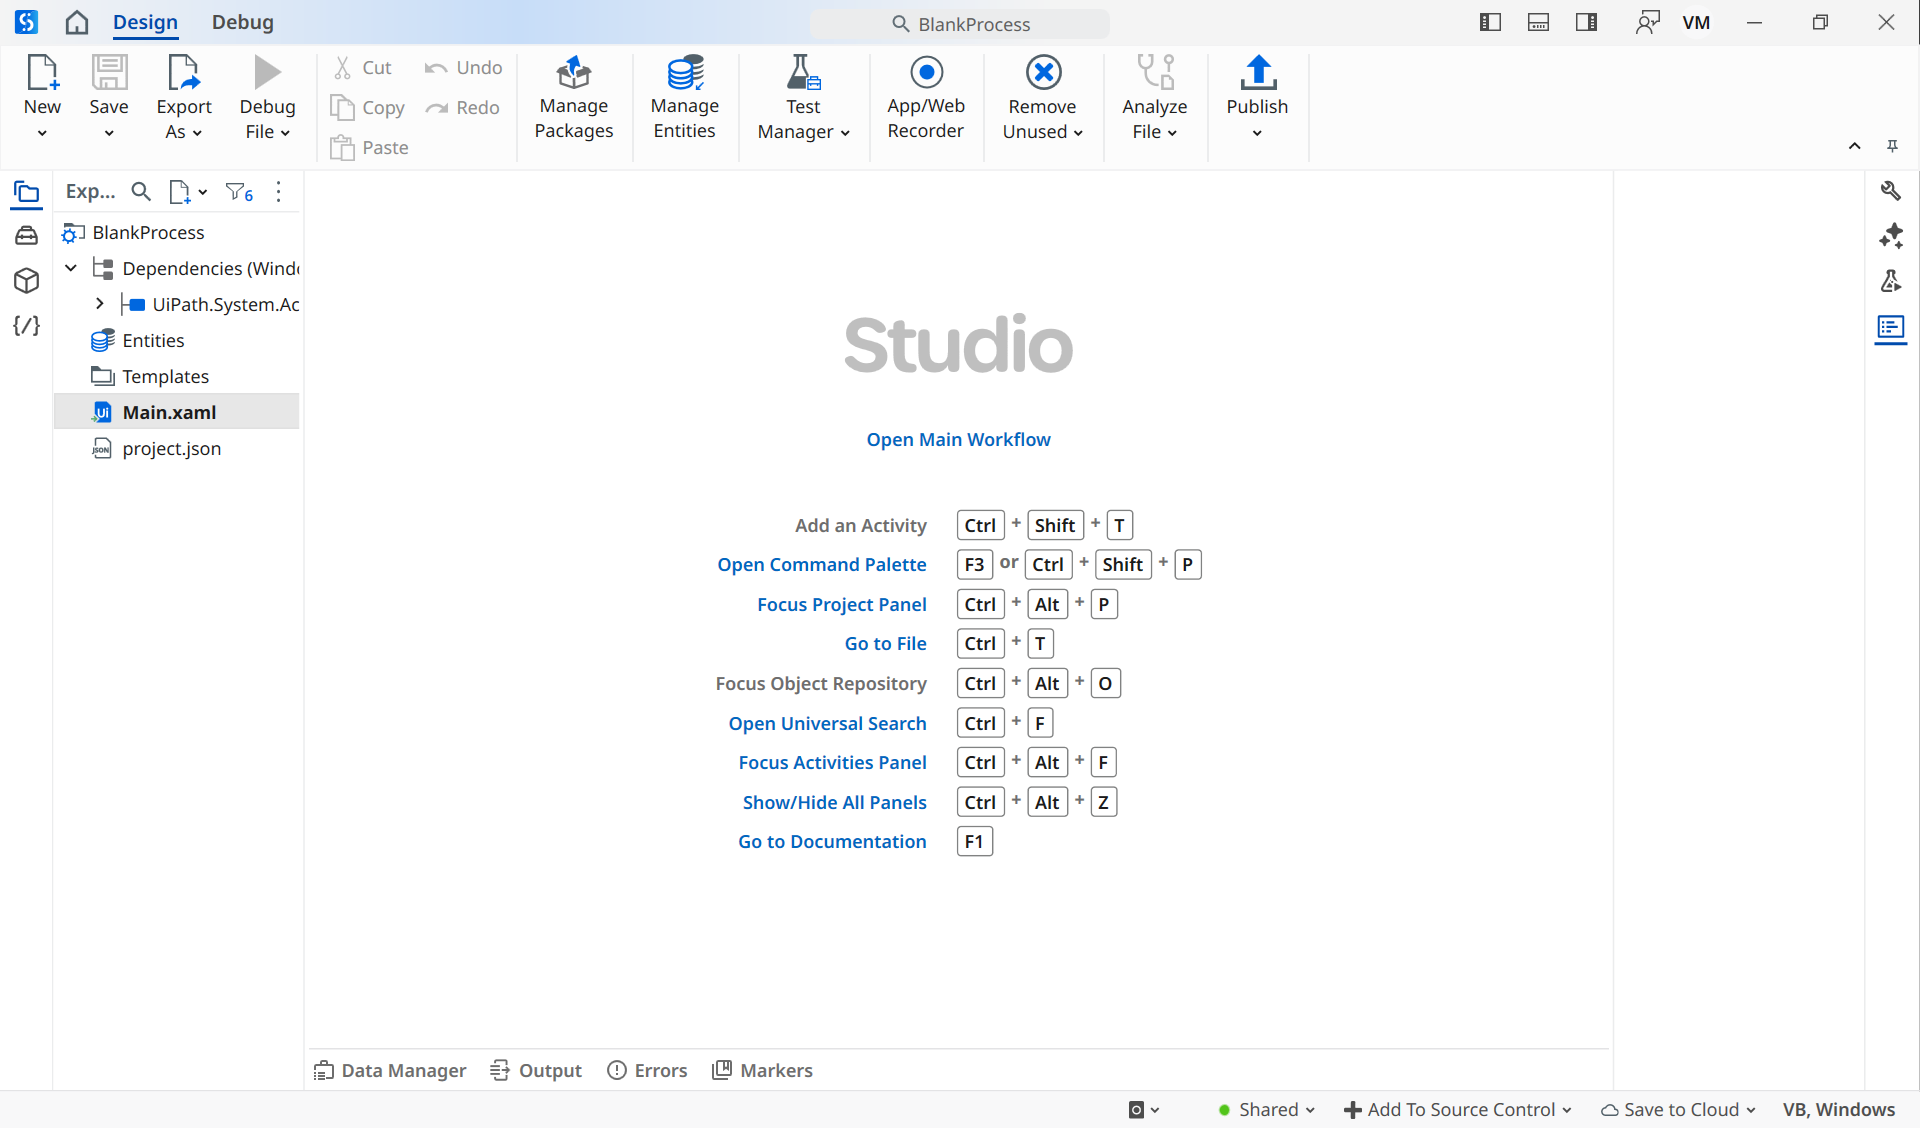Launch the App/Web Recorder
1920x1128 pixels.
tap(925, 98)
